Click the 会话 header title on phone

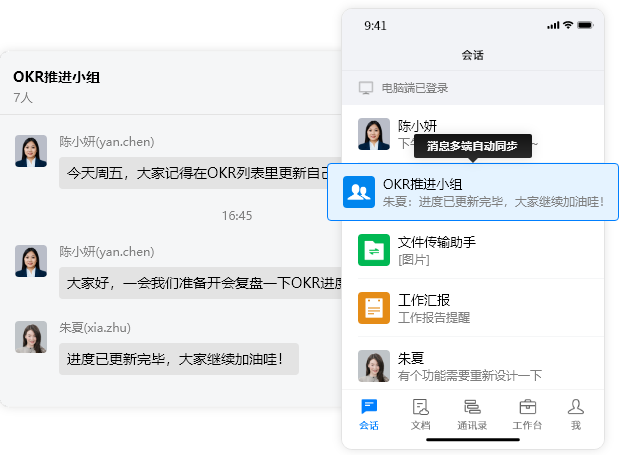[x=473, y=55]
